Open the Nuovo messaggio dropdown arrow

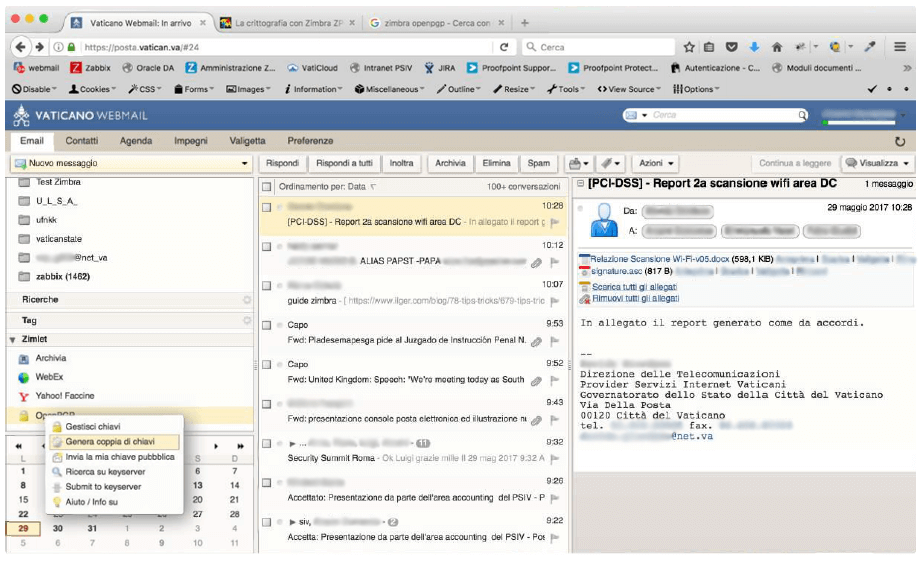244,163
